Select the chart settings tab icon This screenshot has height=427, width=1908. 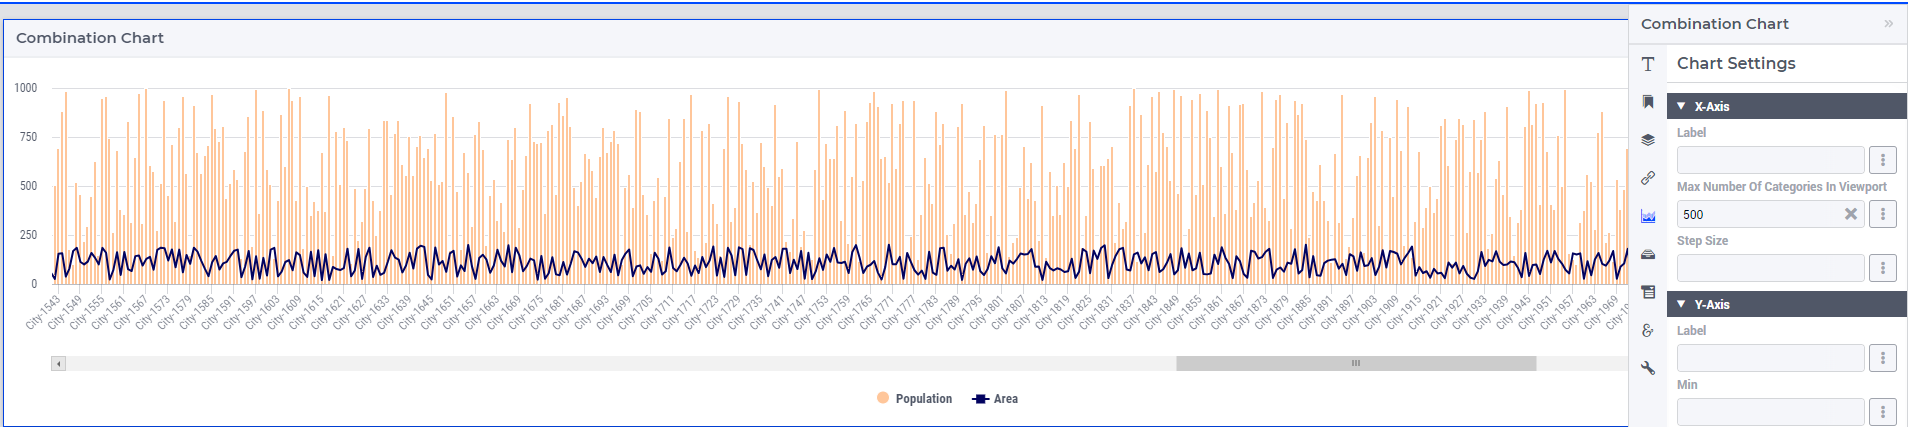point(1648,216)
